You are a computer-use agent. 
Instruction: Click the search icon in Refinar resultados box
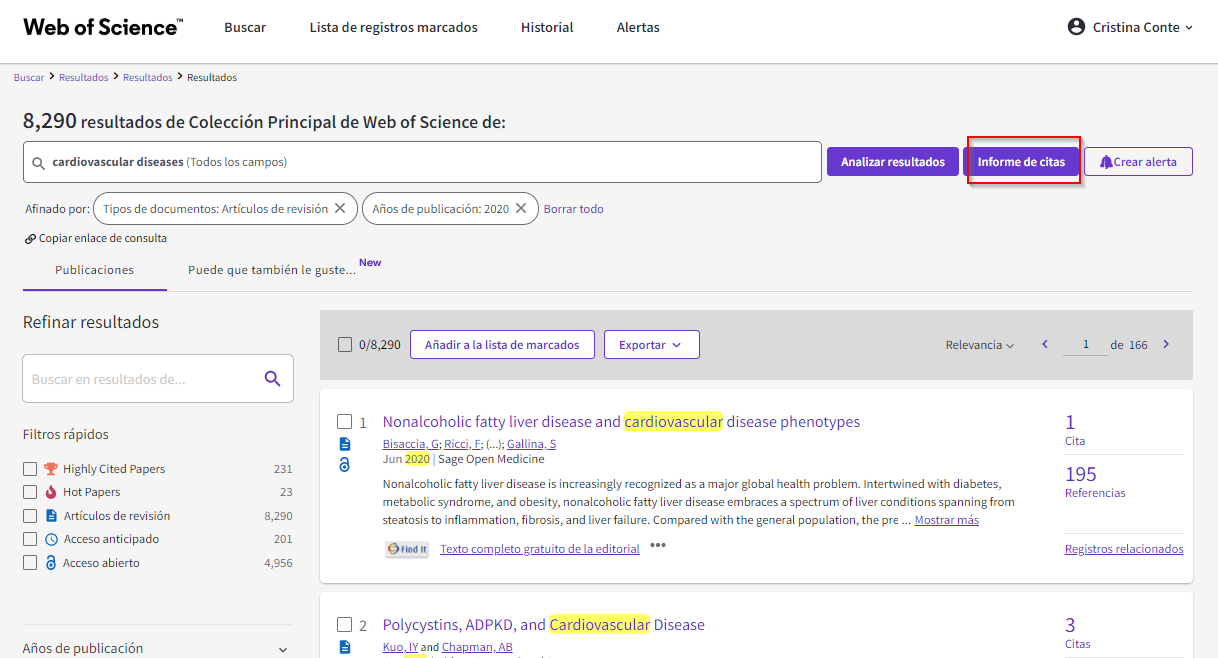point(272,378)
